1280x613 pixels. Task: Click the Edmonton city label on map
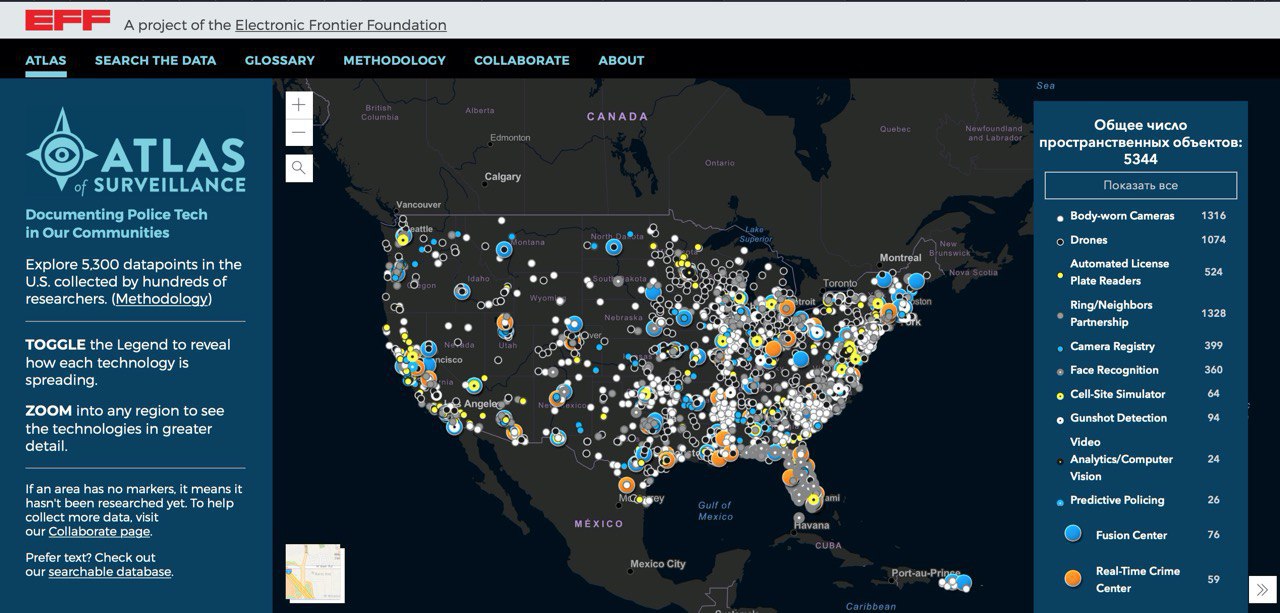[x=511, y=138]
